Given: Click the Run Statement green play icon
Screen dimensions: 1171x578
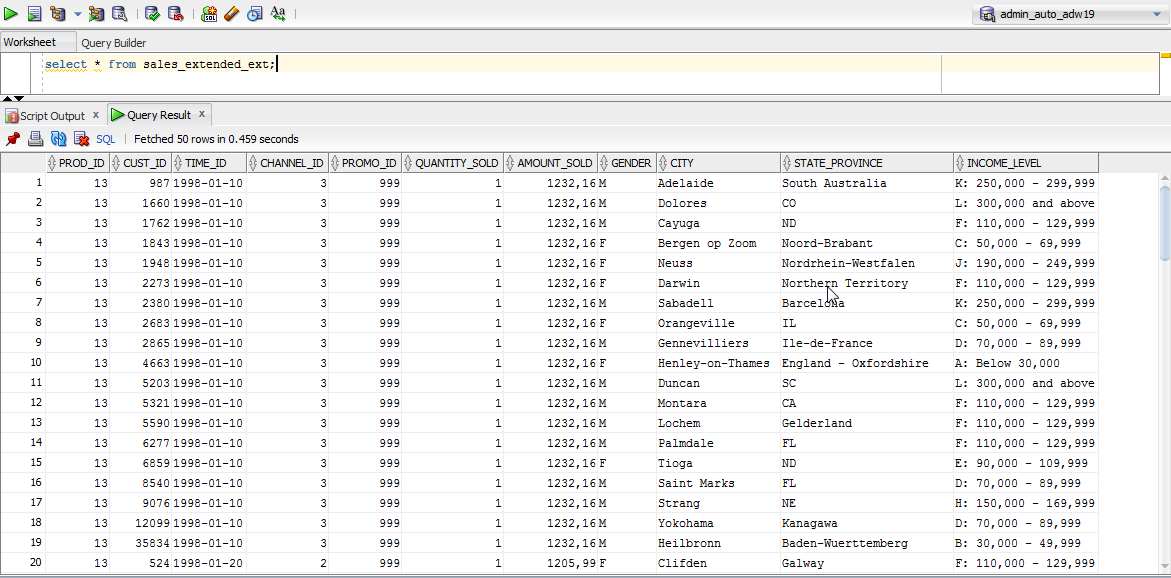Looking at the screenshot, I should (11, 14).
